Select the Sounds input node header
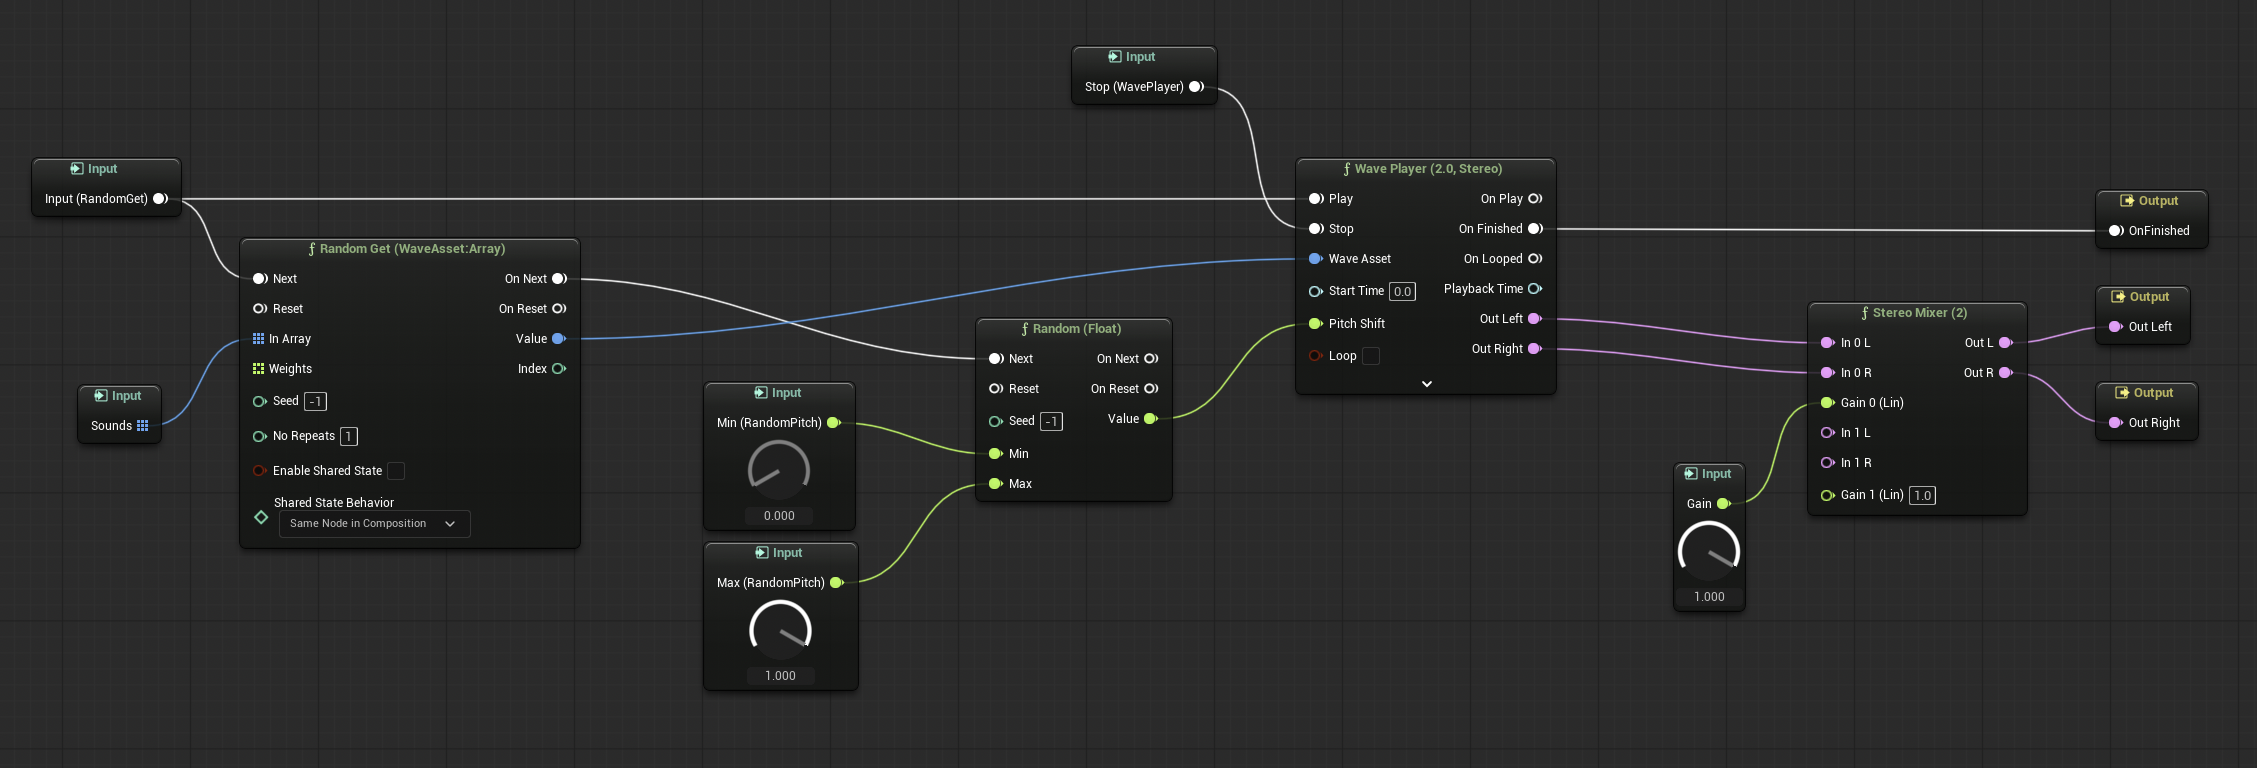The image size is (2257, 768). 119,396
